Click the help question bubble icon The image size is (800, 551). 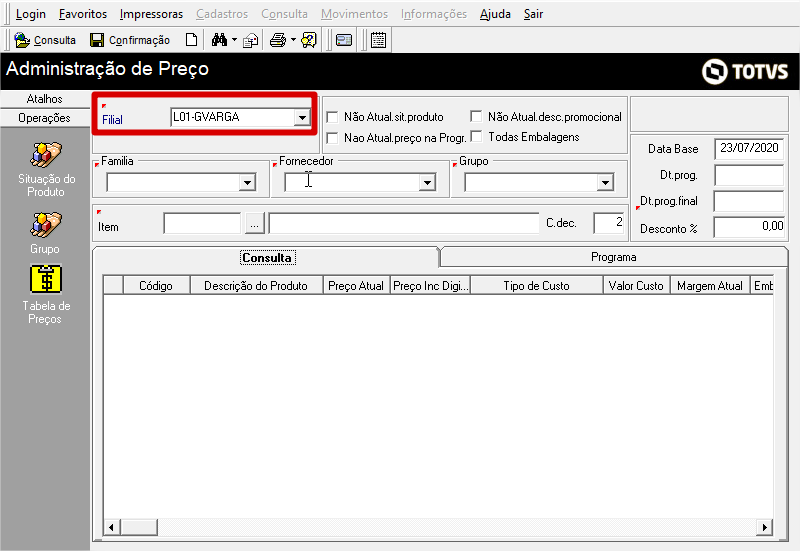click(309, 40)
